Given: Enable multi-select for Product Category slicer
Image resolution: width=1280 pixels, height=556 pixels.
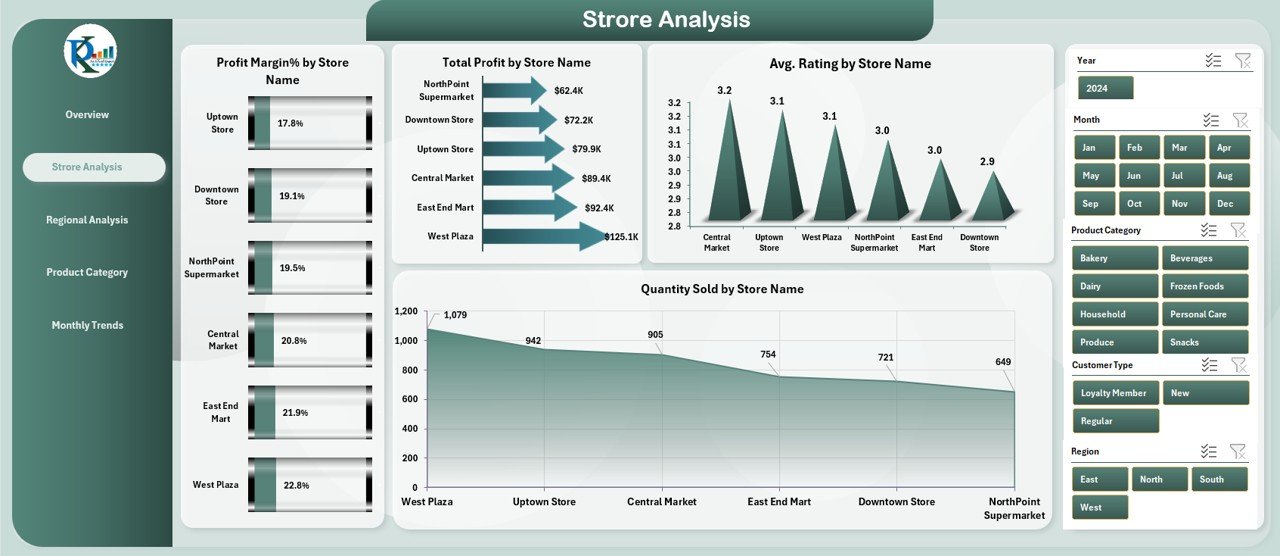Looking at the screenshot, I should [x=1209, y=230].
